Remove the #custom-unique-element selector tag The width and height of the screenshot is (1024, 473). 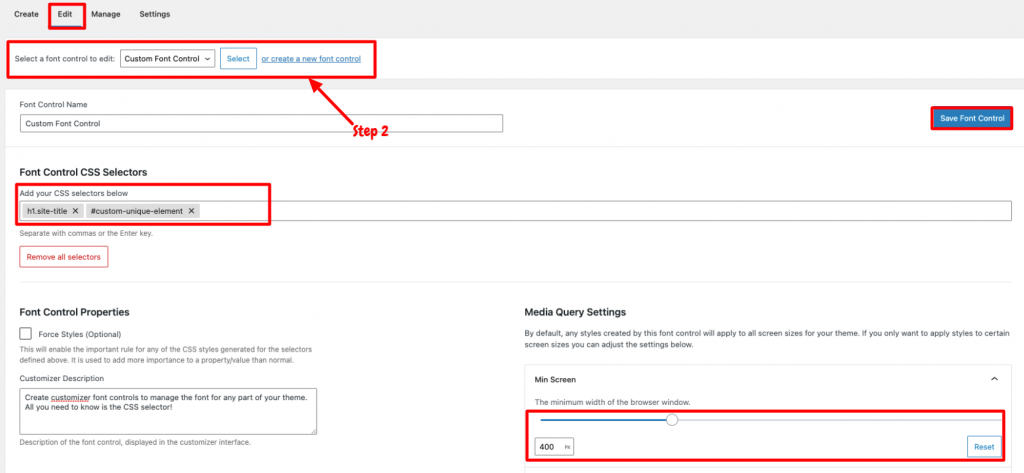point(191,211)
